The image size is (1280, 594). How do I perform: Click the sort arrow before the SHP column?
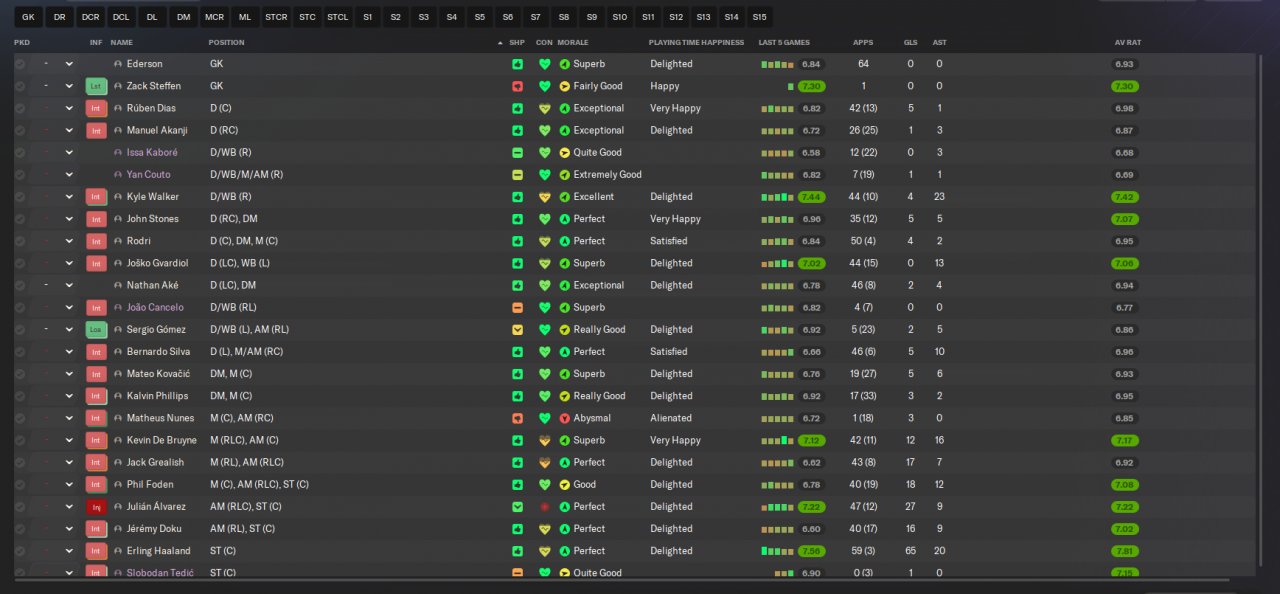(x=500, y=43)
